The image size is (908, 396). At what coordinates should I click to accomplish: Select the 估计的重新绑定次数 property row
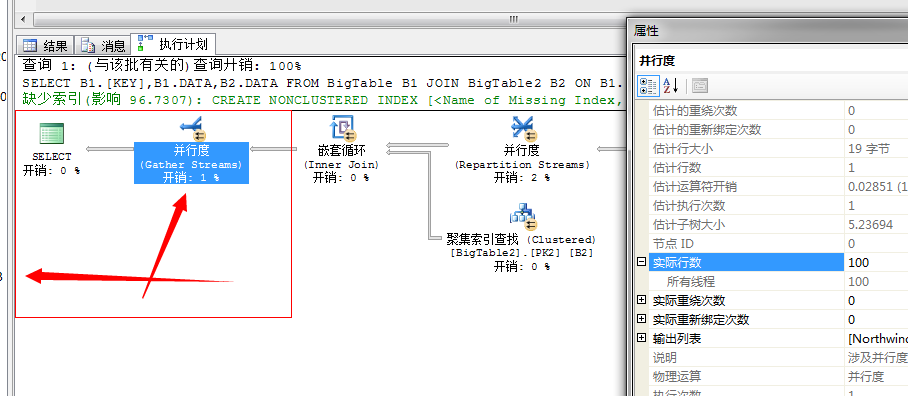(778, 129)
